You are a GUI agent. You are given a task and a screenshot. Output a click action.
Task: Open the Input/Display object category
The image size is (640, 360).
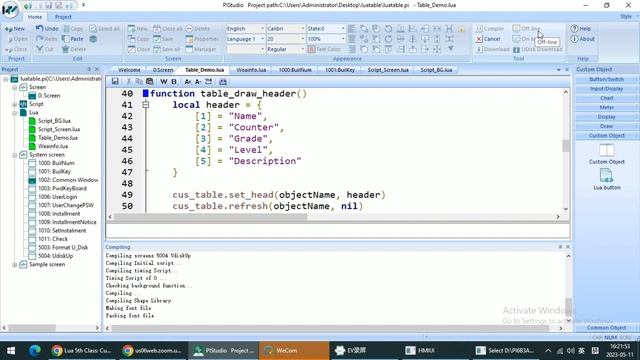[x=607, y=89]
